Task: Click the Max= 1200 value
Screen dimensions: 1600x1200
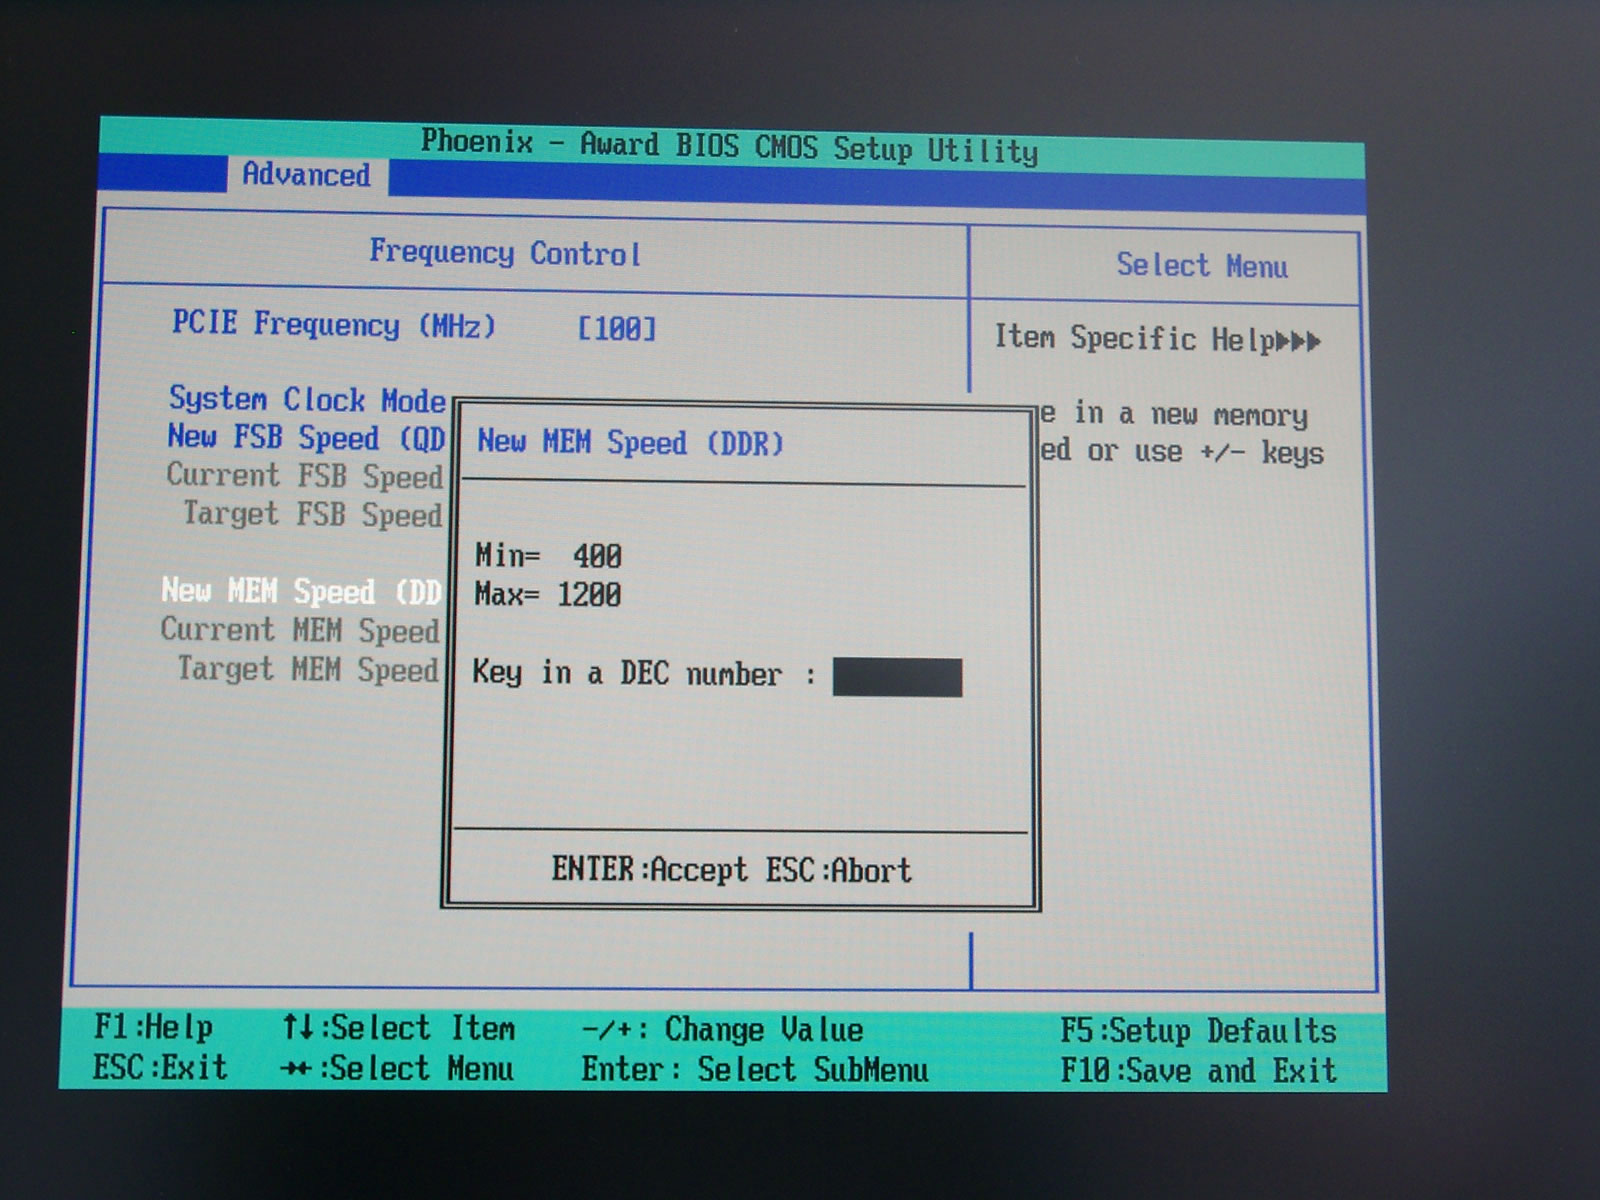Action: 548,594
